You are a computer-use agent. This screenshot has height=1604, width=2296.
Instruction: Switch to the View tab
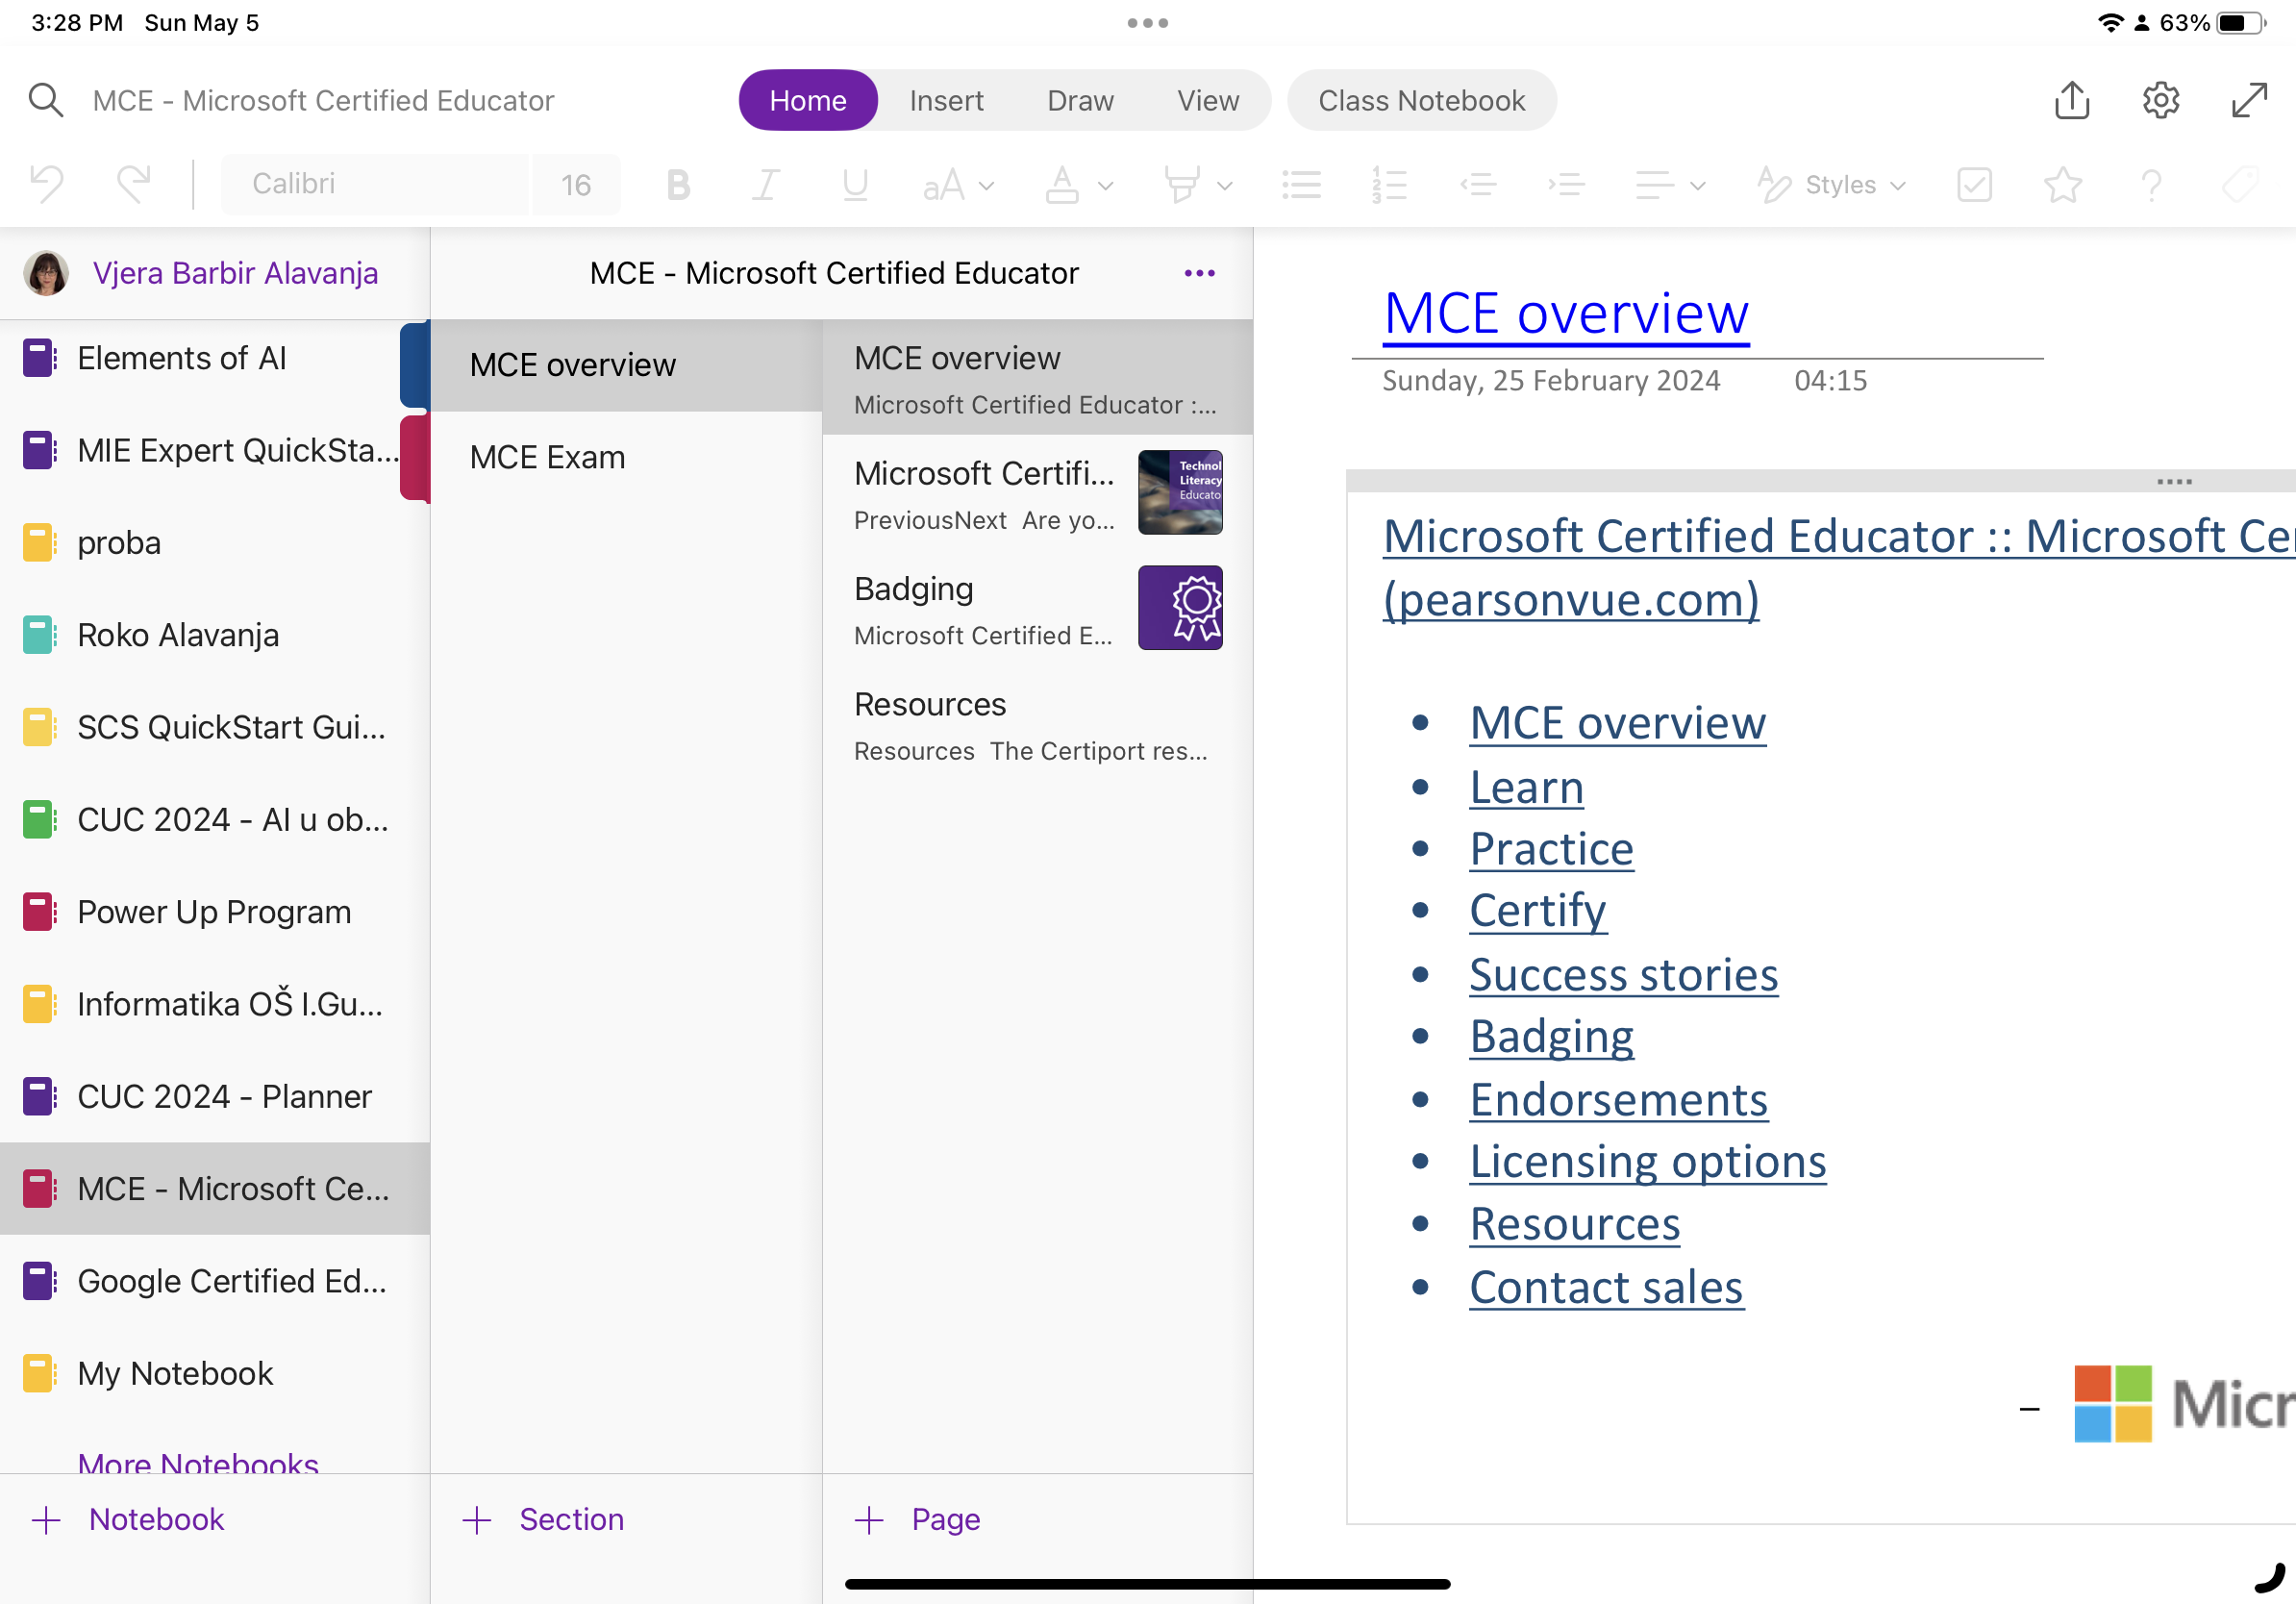point(1208,100)
